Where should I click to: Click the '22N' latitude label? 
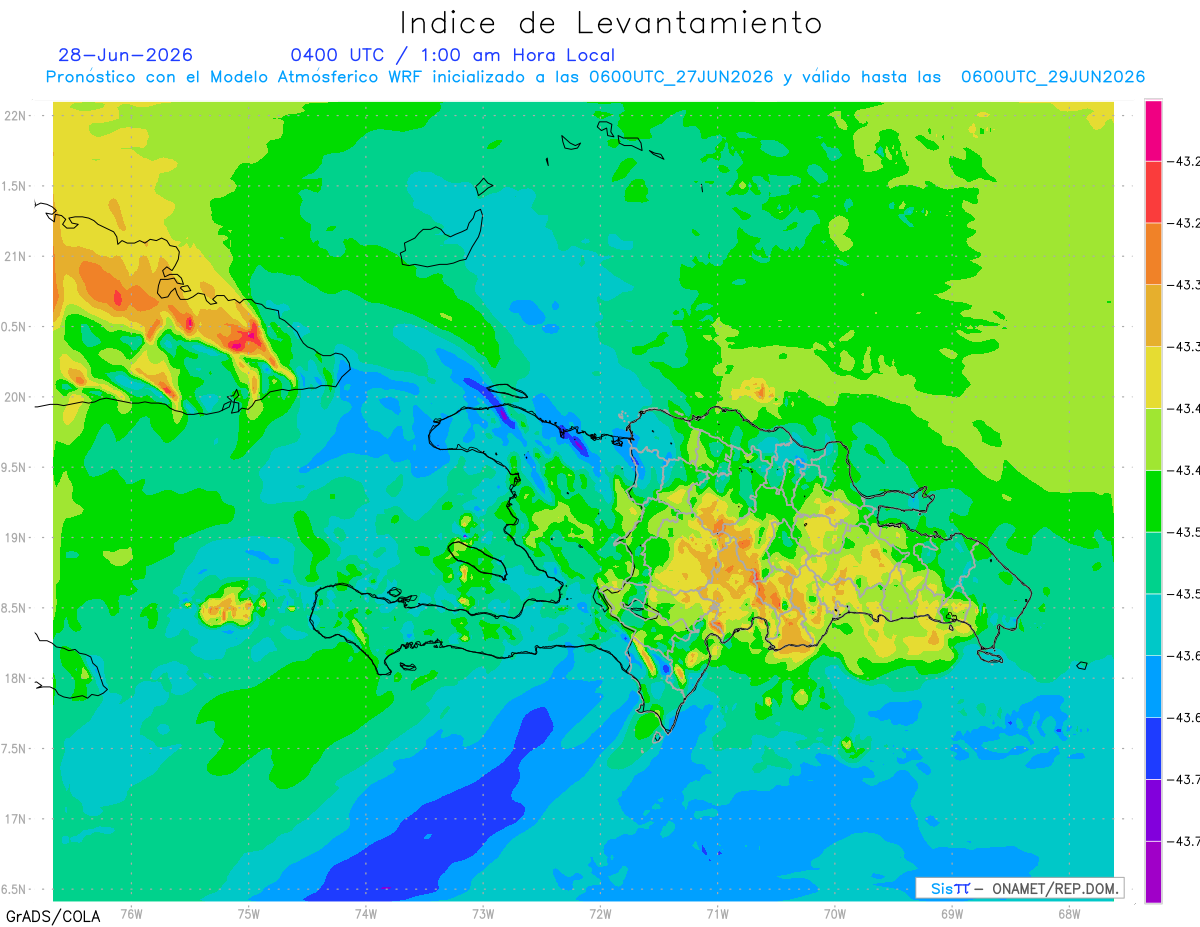pos(17,115)
